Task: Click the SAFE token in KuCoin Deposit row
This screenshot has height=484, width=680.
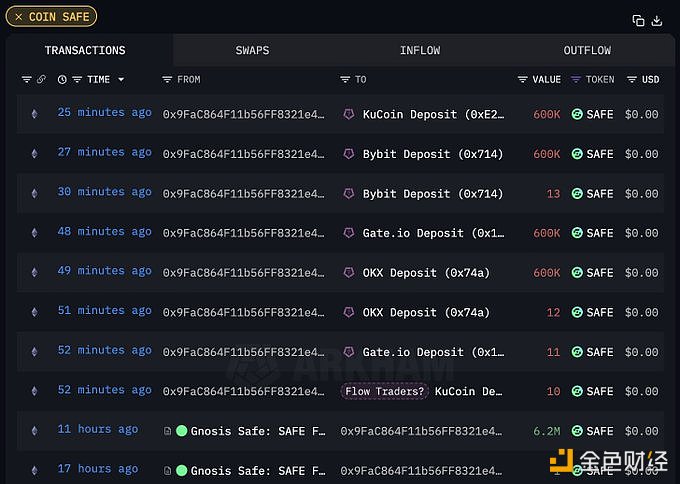Action: point(592,114)
